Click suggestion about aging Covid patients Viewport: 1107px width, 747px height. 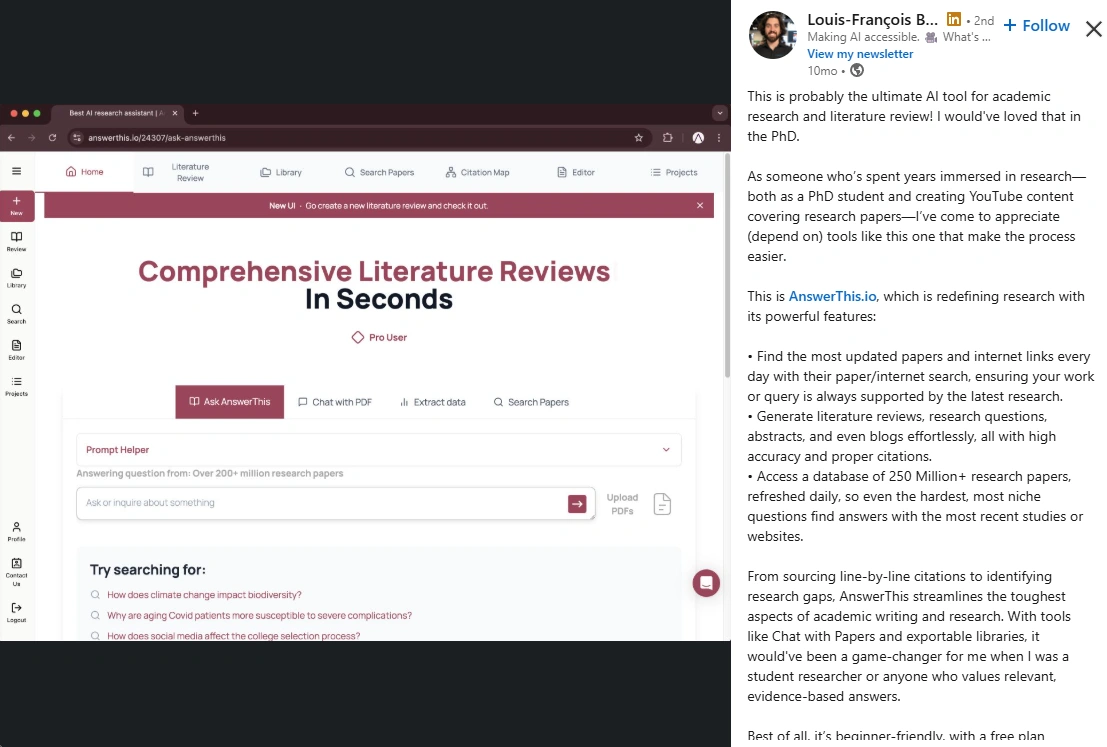point(259,616)
